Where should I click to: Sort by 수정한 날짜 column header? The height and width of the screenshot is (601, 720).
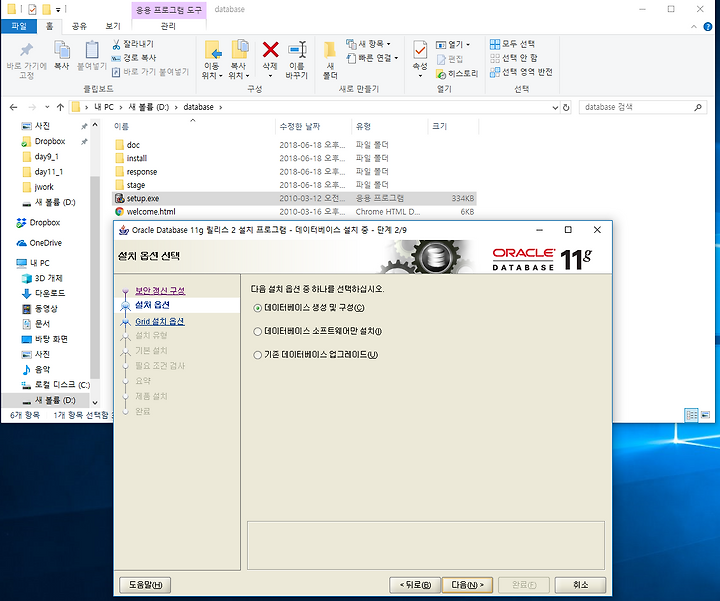(300, 127)
